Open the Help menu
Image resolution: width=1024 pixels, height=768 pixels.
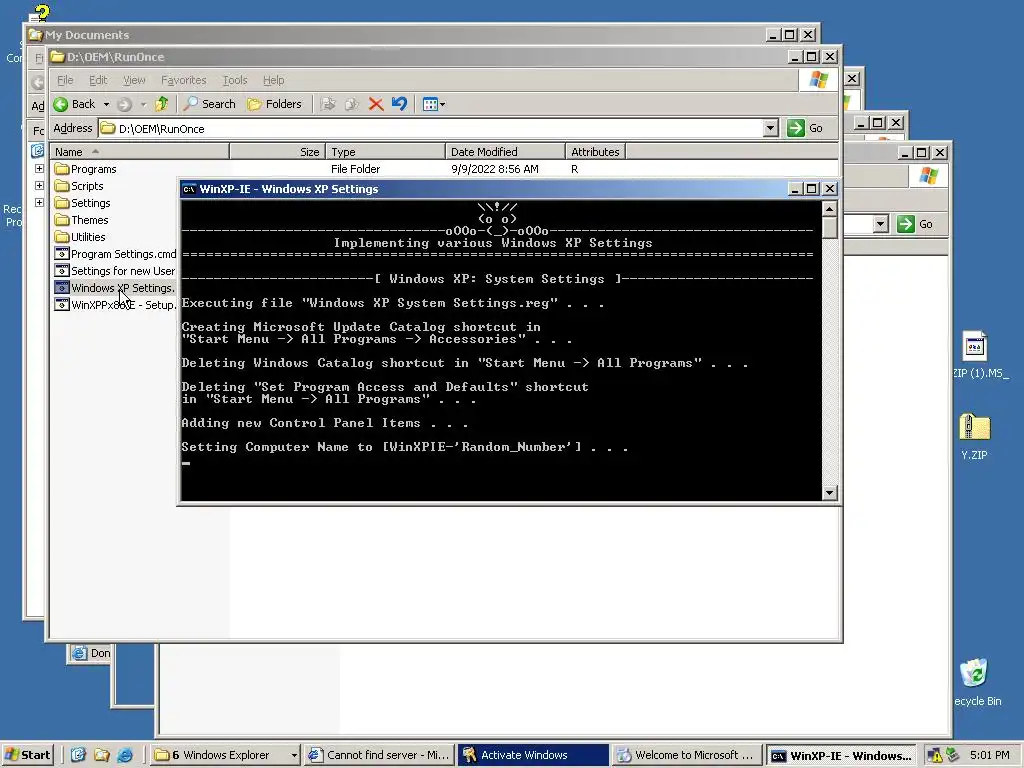click(x=274, y=80)
